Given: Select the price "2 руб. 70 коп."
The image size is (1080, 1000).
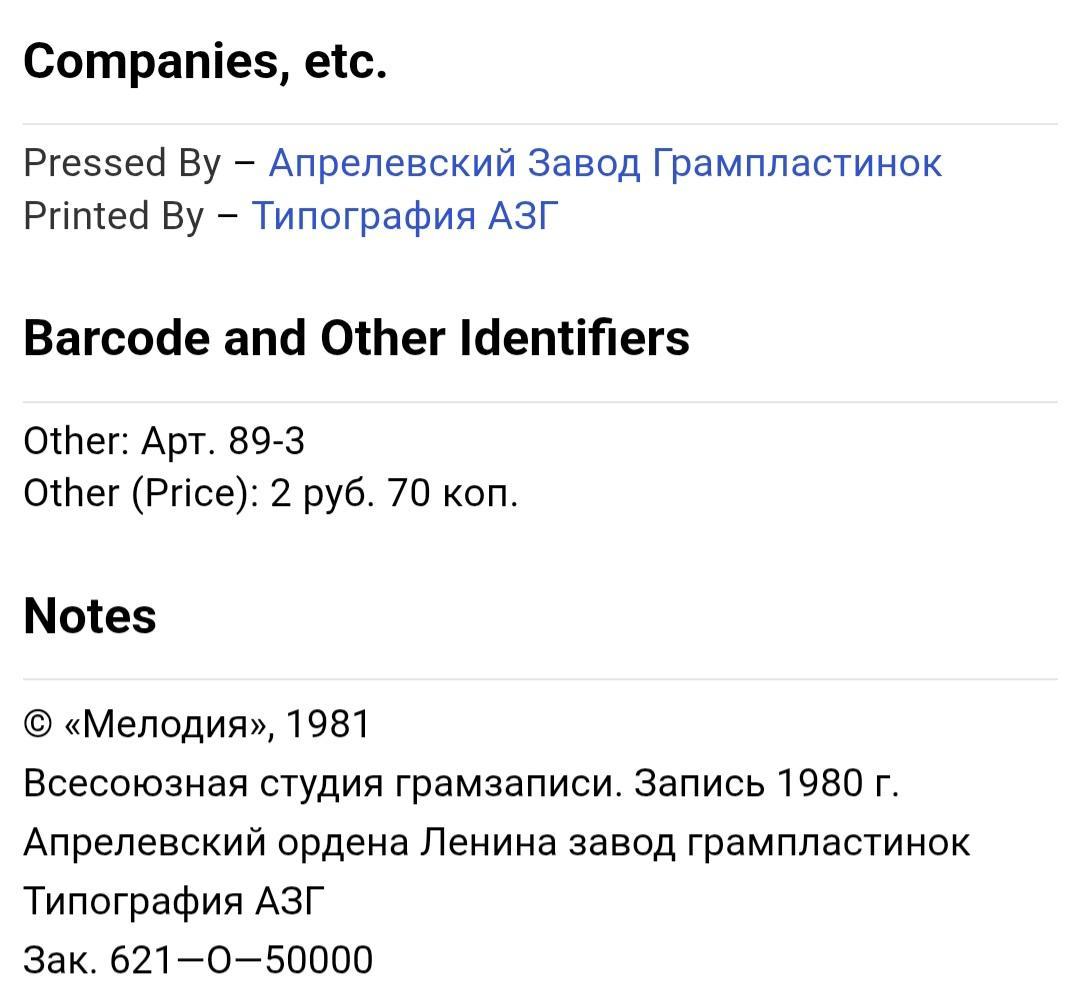Looking at the screenshot, I should pyautogui.click(x=394, y=494).
